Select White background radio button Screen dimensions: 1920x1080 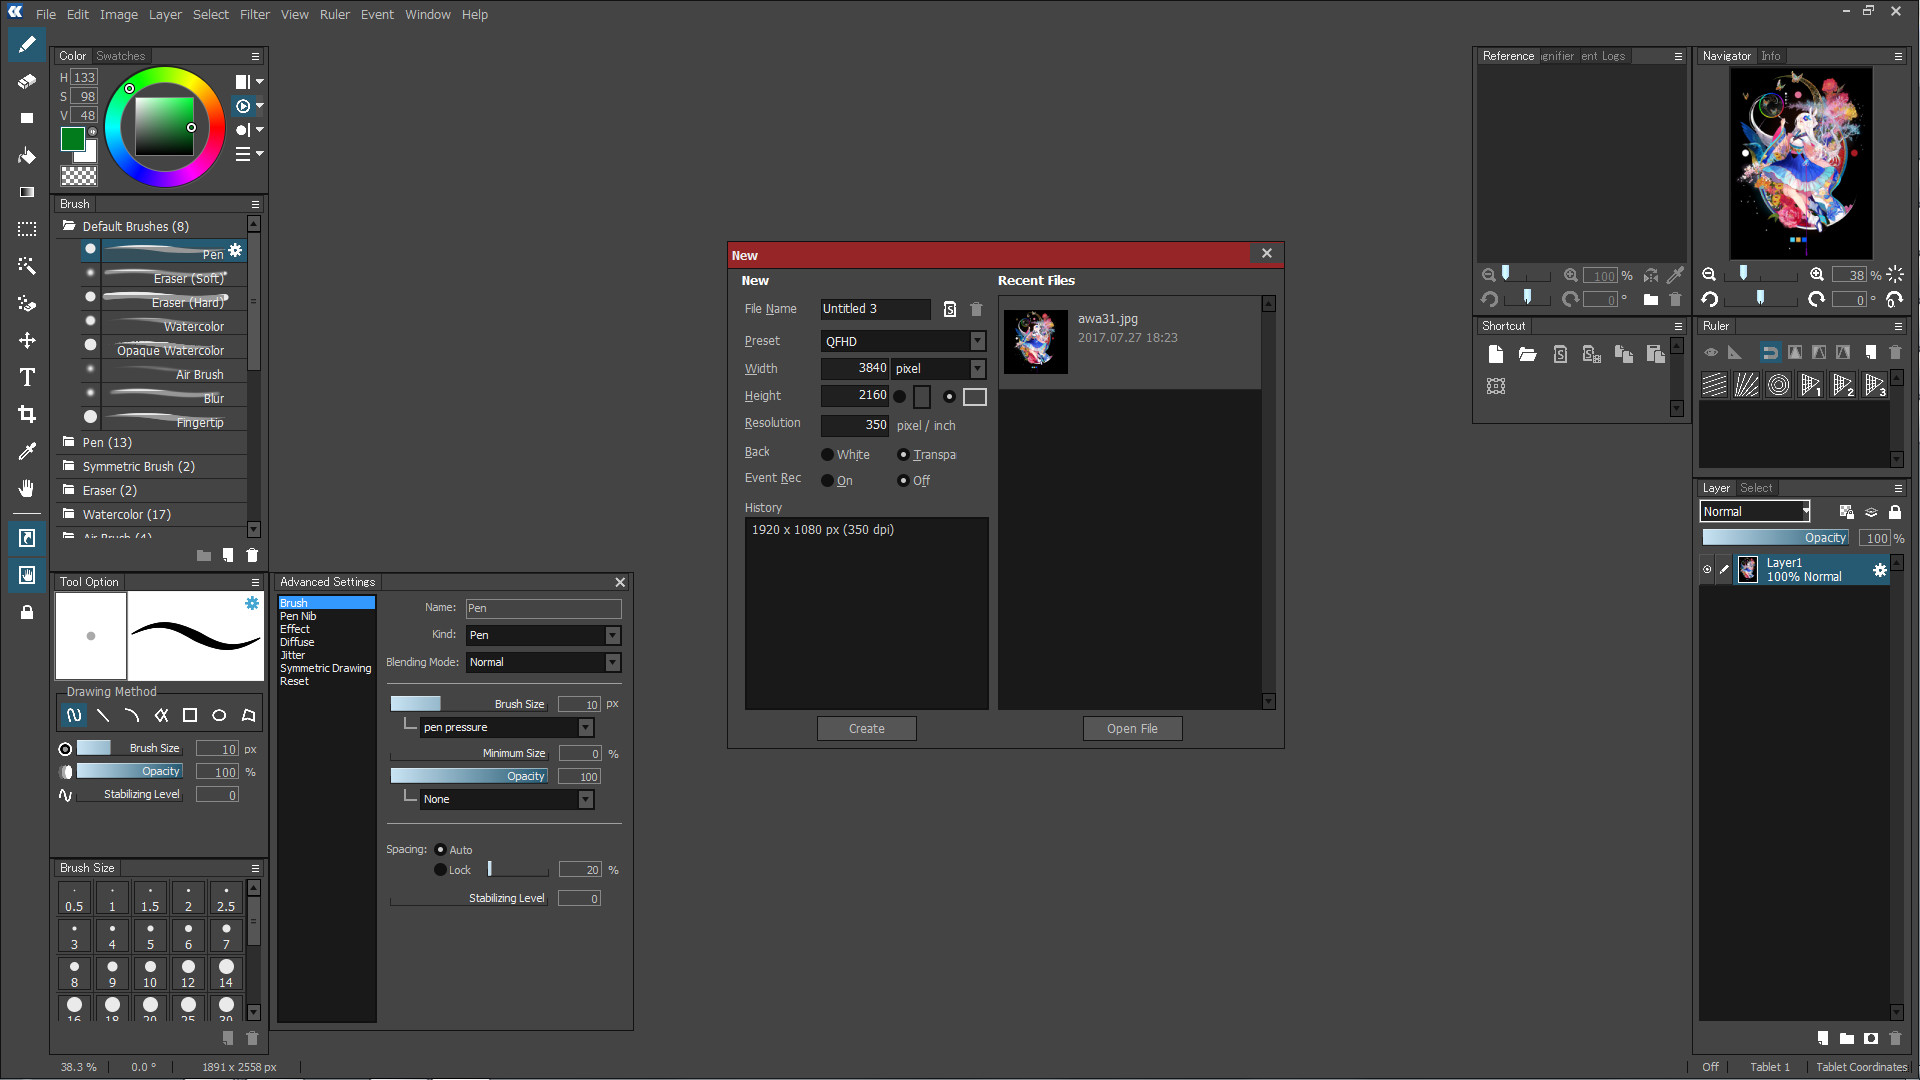coord(827,454)
